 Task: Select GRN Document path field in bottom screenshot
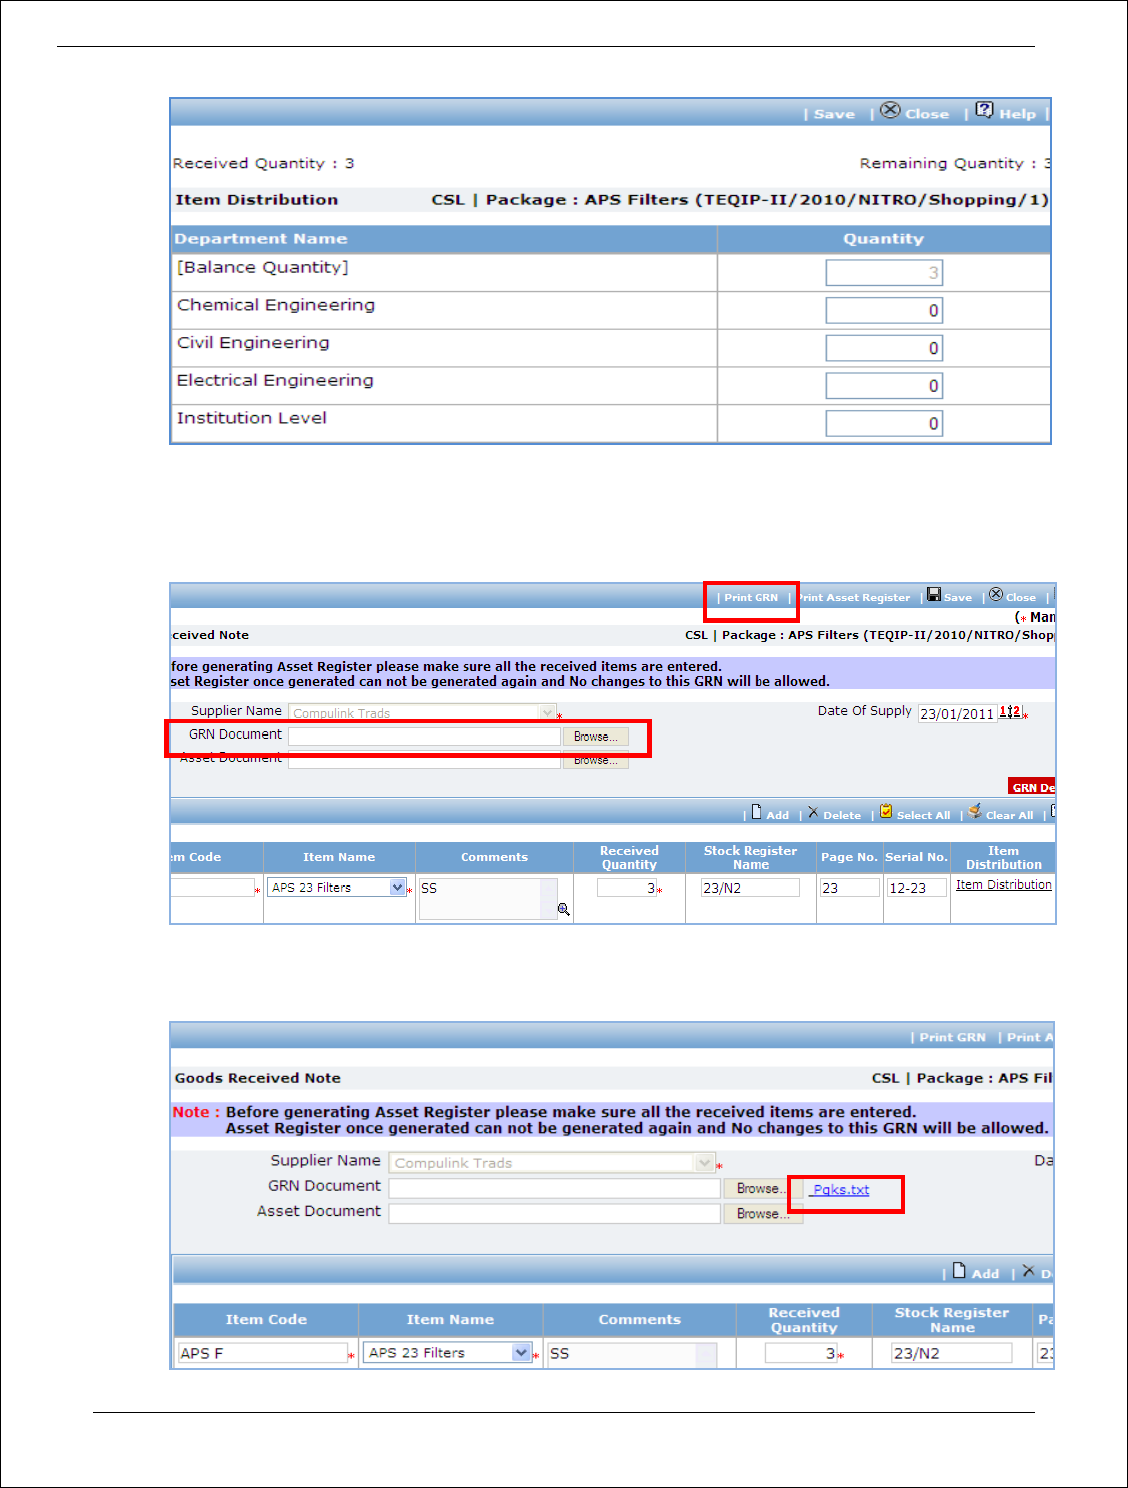[x=555, y=1188]
